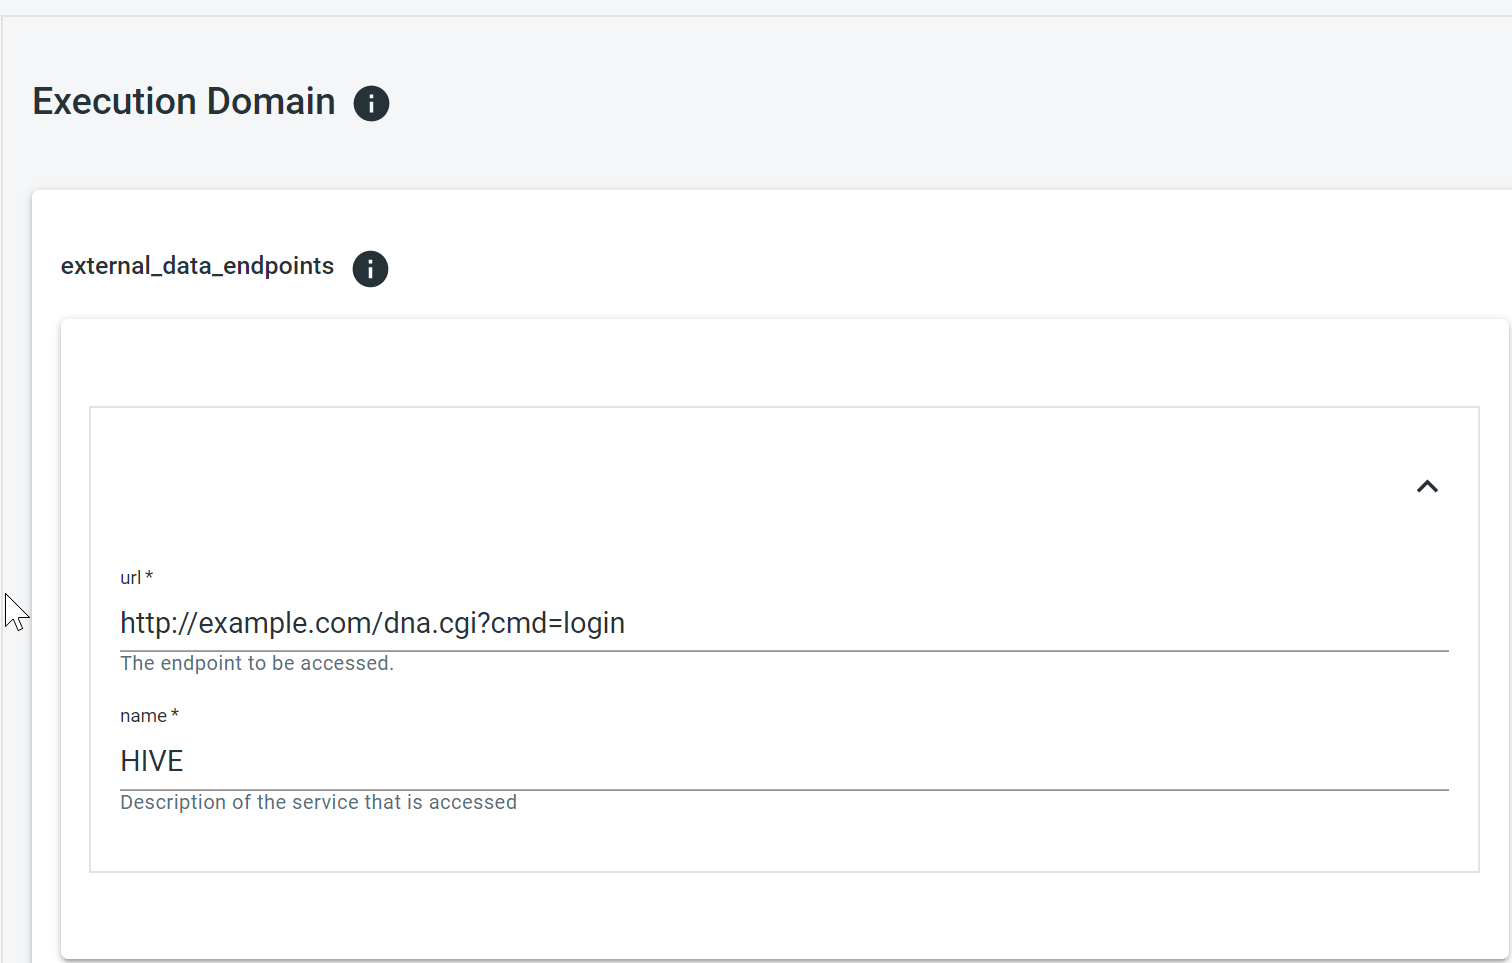This screenshot has width=1512, height=963.
Task: Click the external_data_endpoints section title
Action: [197, 266]
